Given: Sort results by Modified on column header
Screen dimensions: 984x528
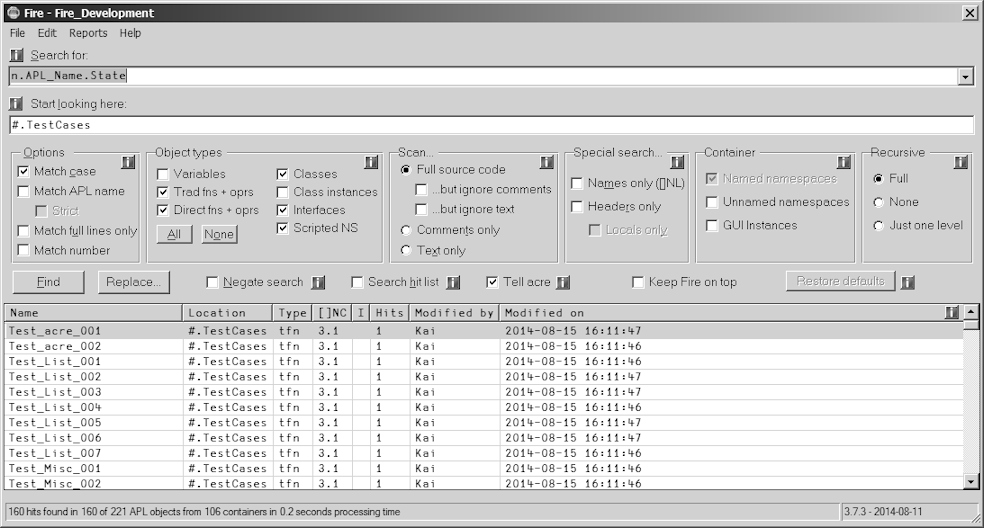Looking at the screenshot, I should point(732,313).
